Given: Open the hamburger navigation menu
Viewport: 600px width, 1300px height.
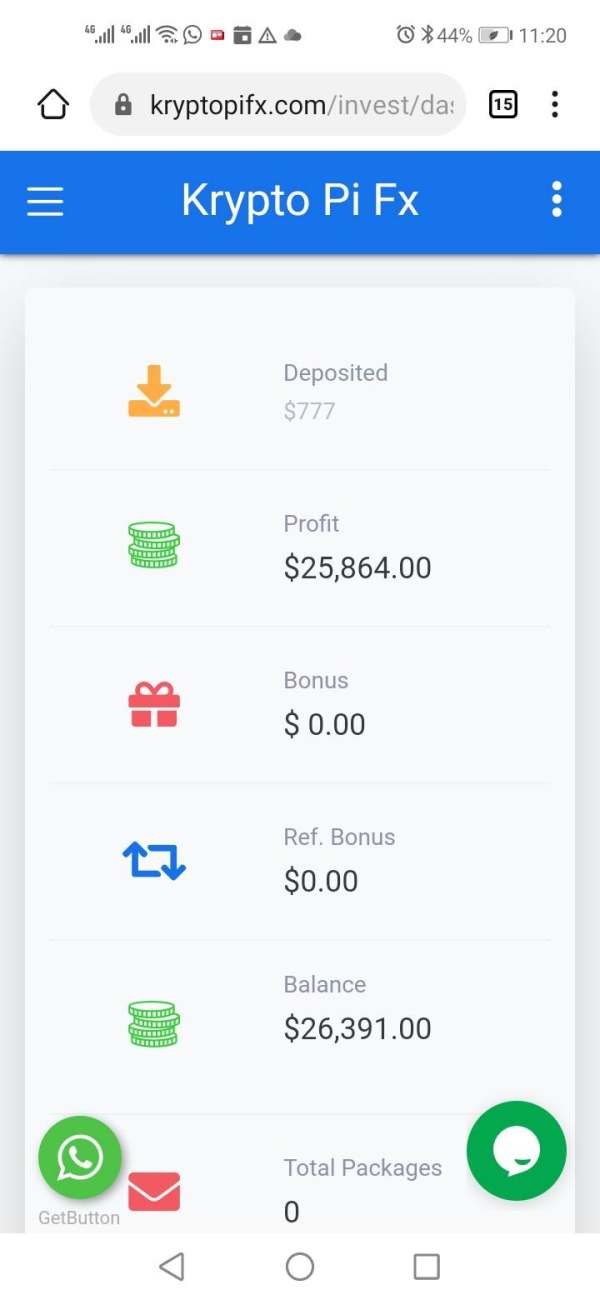Looking at the screenshot, I should pos(45,202).
